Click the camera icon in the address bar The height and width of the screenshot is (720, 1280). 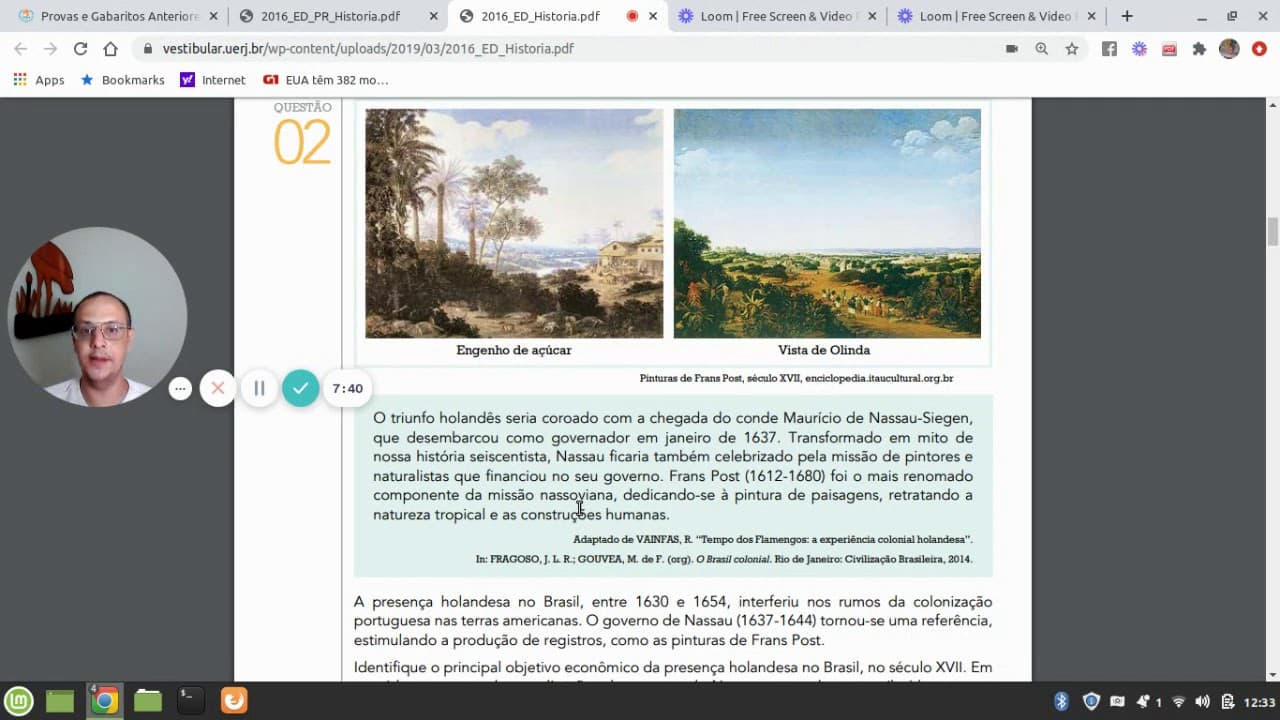[1012, 48]
